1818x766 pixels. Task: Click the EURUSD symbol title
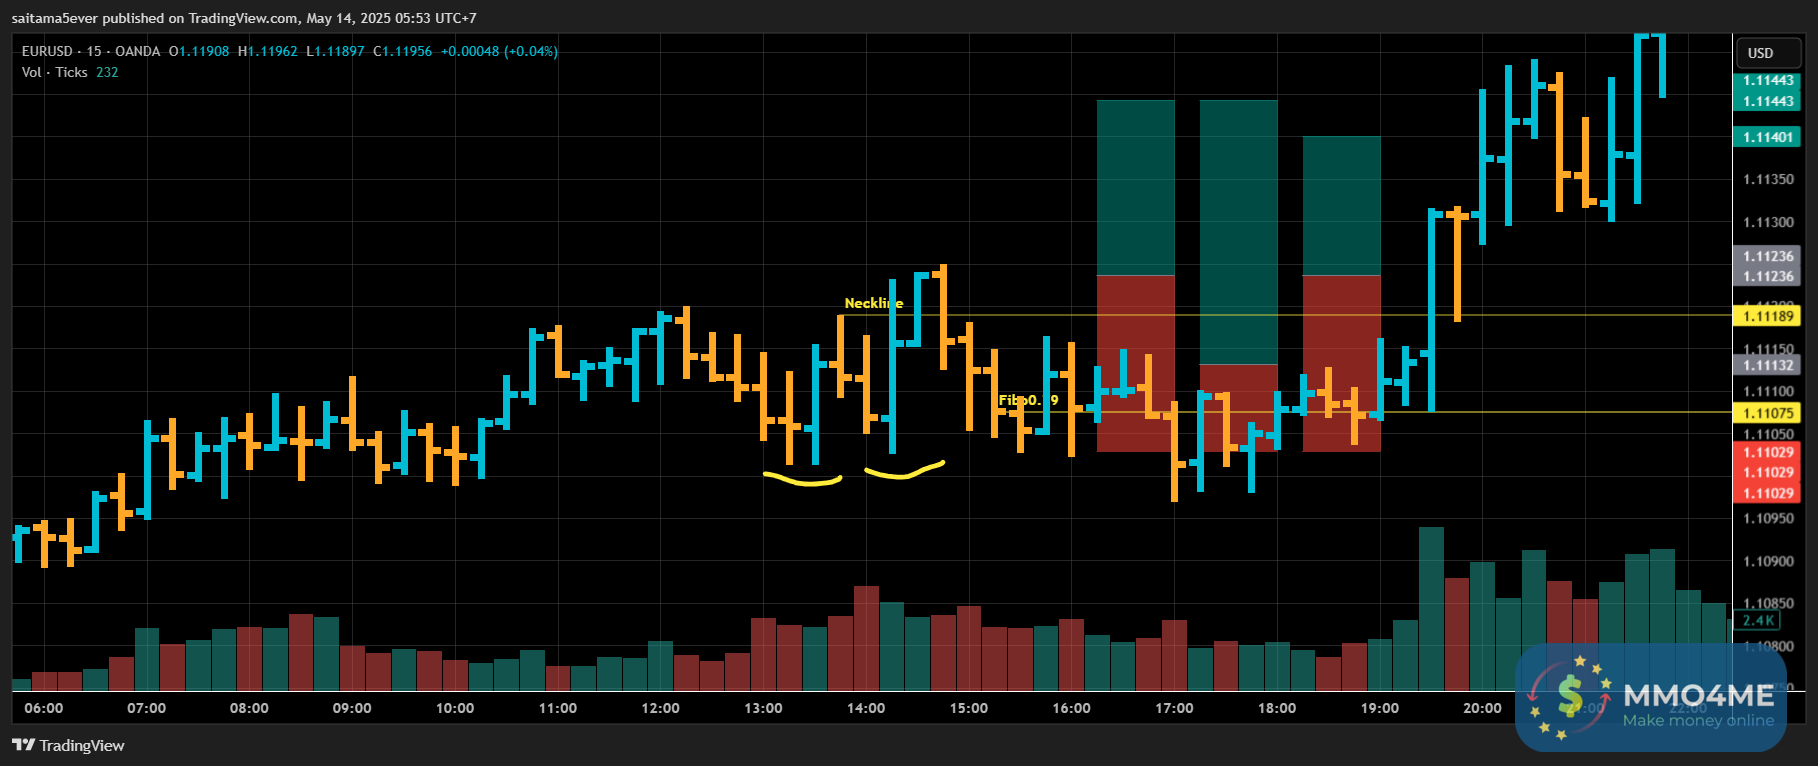pyautogui.click(x=47, y=51)
